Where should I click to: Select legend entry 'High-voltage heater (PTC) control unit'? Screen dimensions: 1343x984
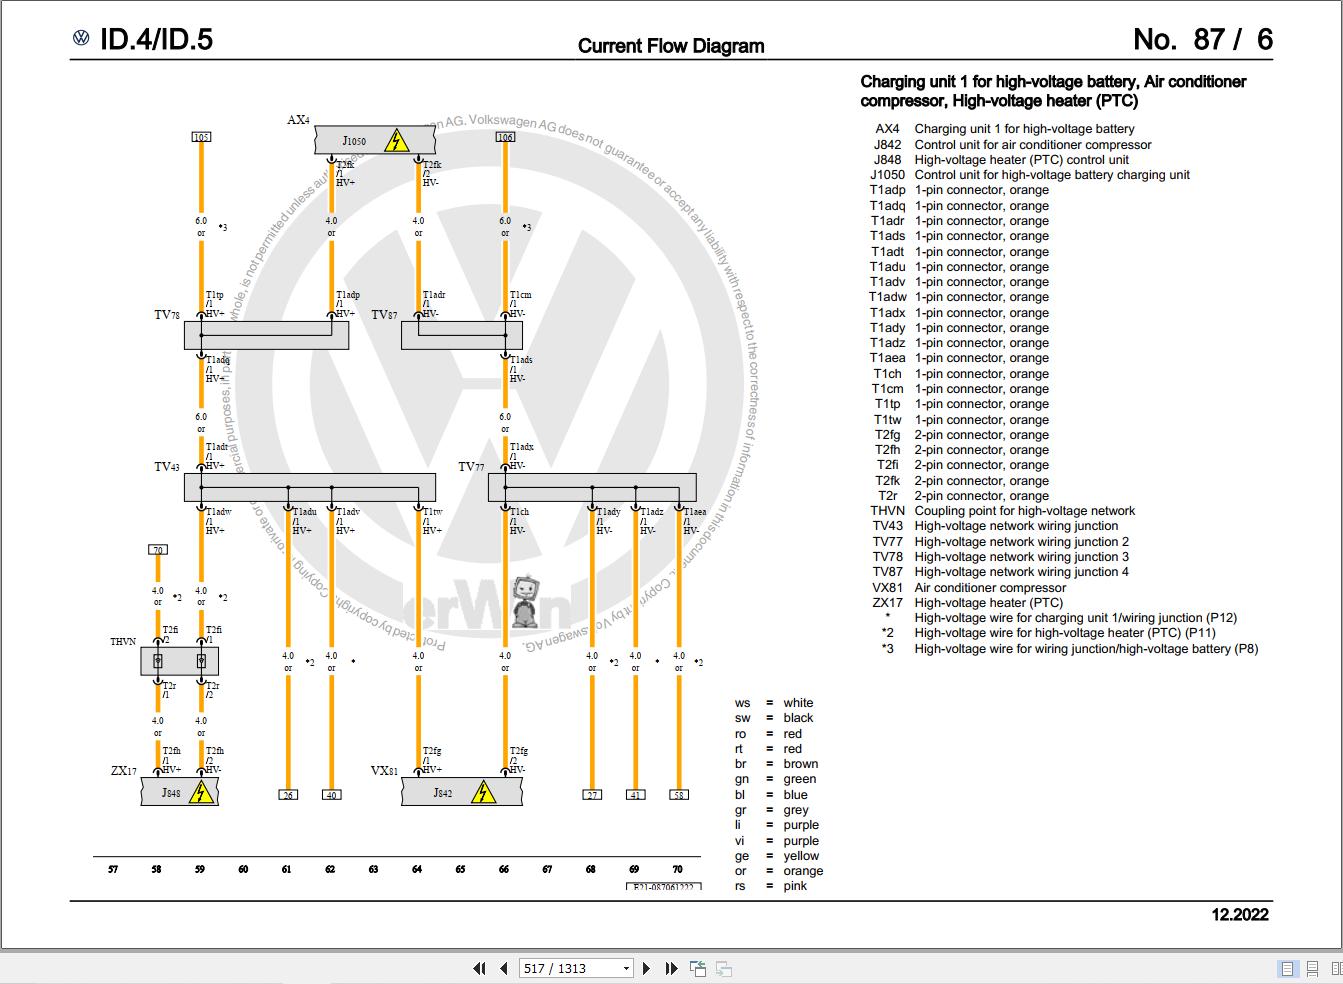1021,159
